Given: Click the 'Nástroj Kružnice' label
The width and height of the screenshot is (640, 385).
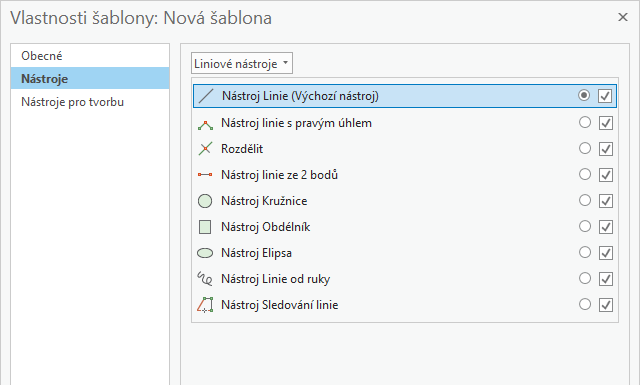Looking at the screenshot, I should (264, 201).
